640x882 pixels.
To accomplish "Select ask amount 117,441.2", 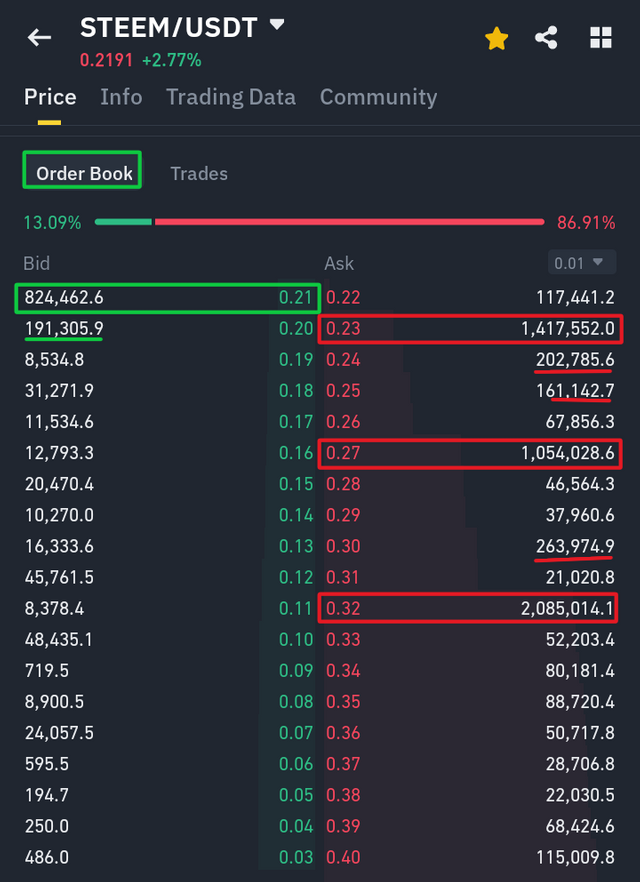I will click(575, 298).
